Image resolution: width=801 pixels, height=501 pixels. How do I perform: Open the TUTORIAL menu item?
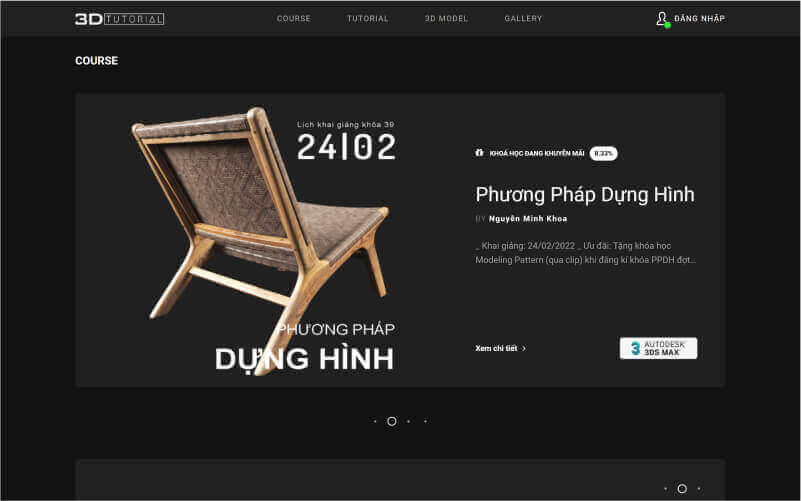point(368,18)
